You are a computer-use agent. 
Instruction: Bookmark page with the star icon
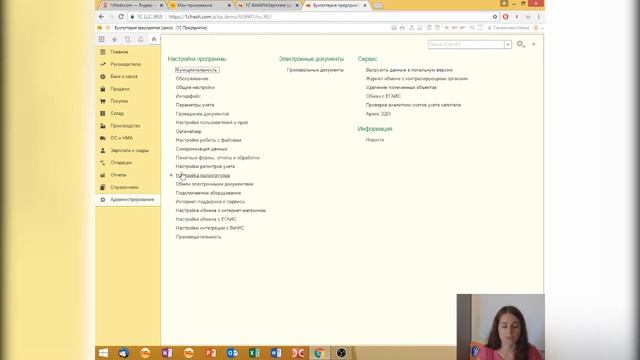pos(495,17)
